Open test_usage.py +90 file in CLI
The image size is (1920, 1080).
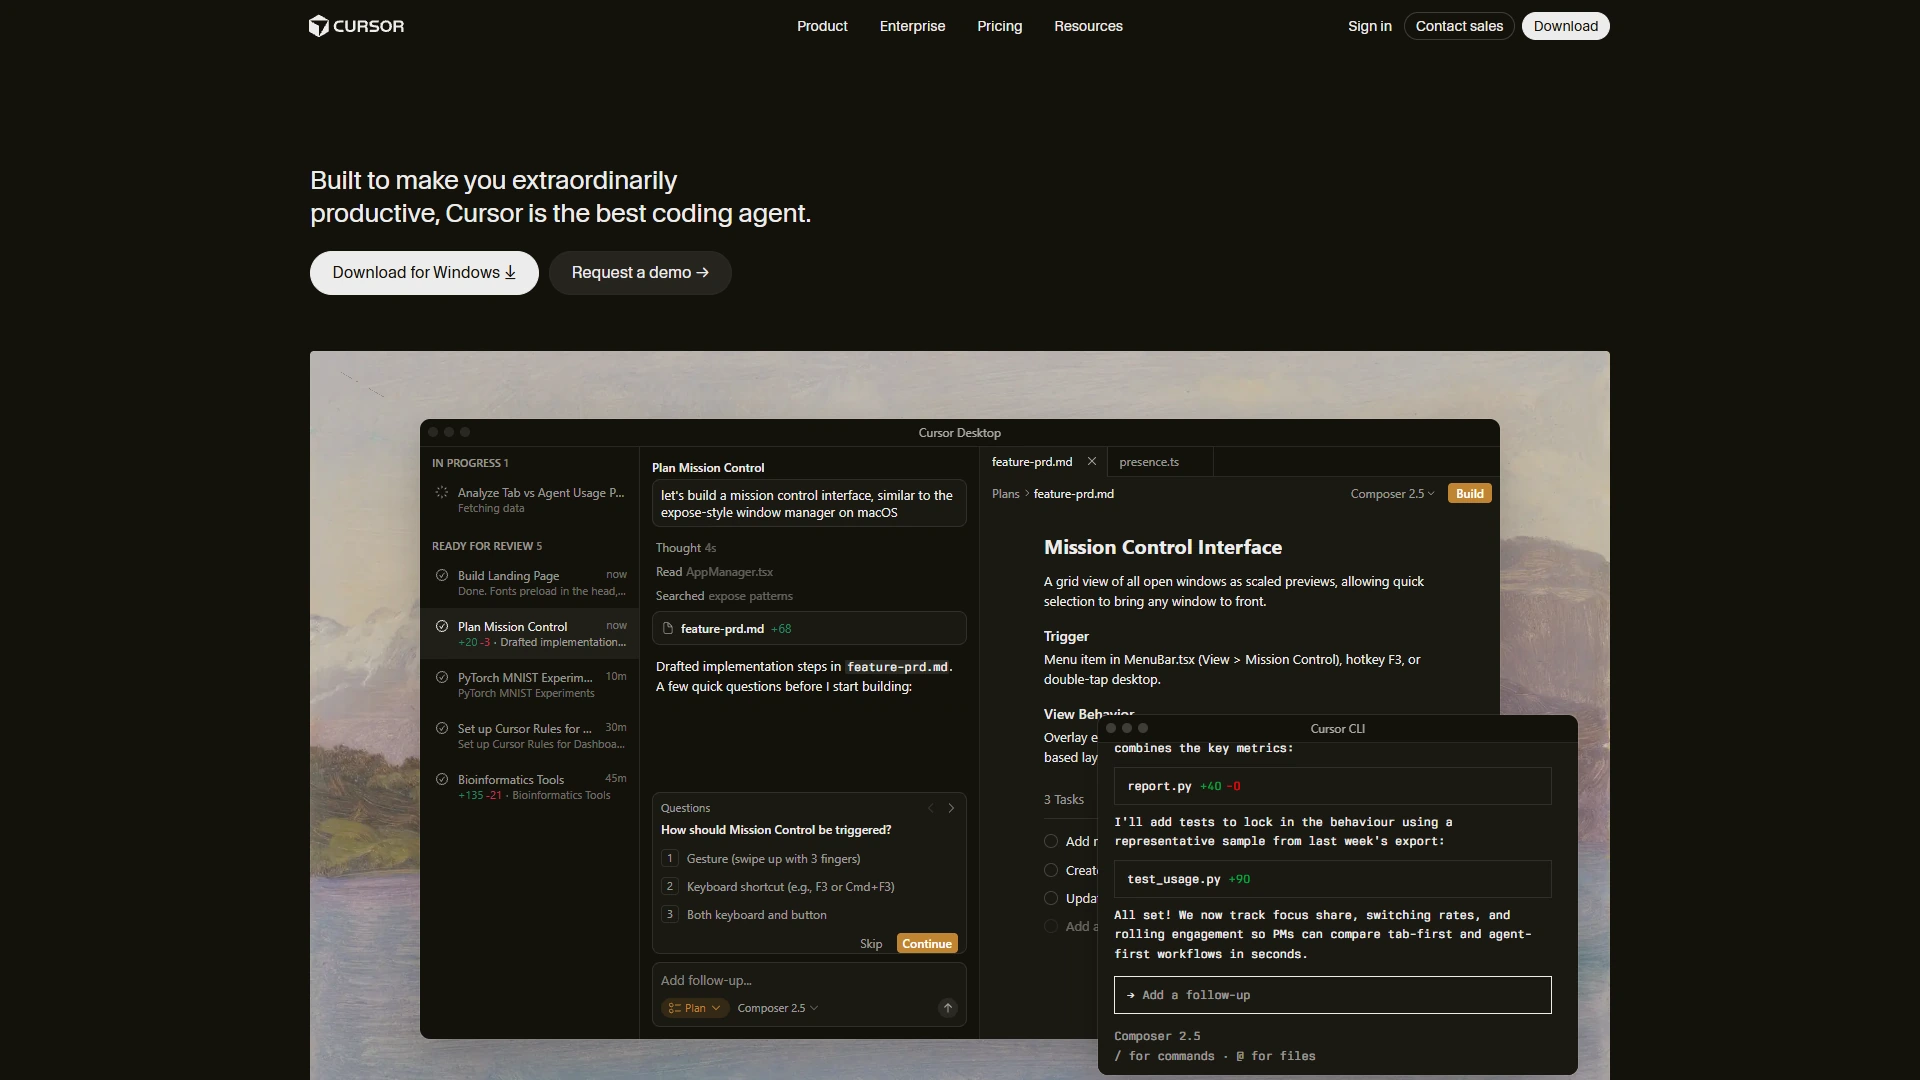(1332, 880)
